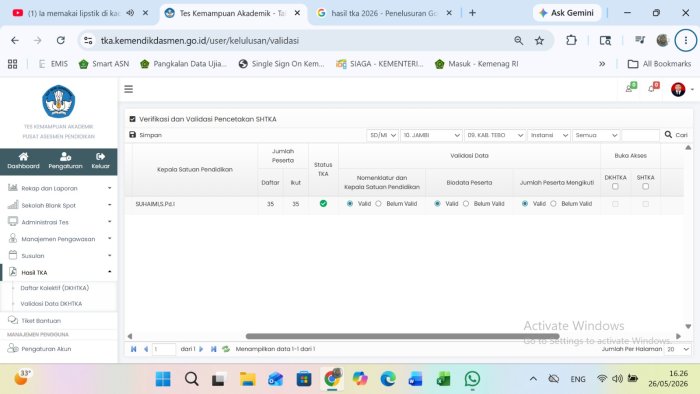The height and width of the screenshot is (394, 700).
Task: Select Valid for Biodata Peserta
Action: tap(437, 203)
